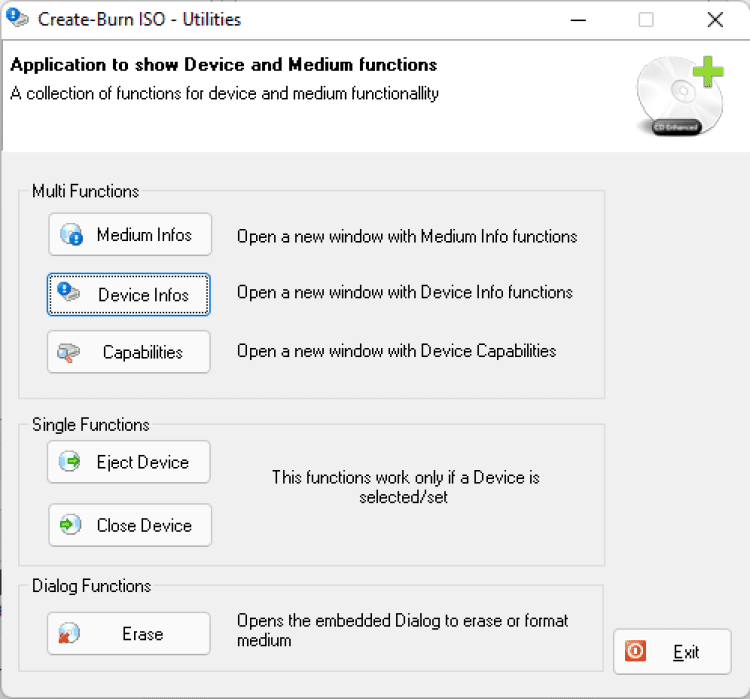The width and height of the screenshot is (750, 699).
Task: Click the drive icon on the Capabilities button
Action: pos(70,352)
